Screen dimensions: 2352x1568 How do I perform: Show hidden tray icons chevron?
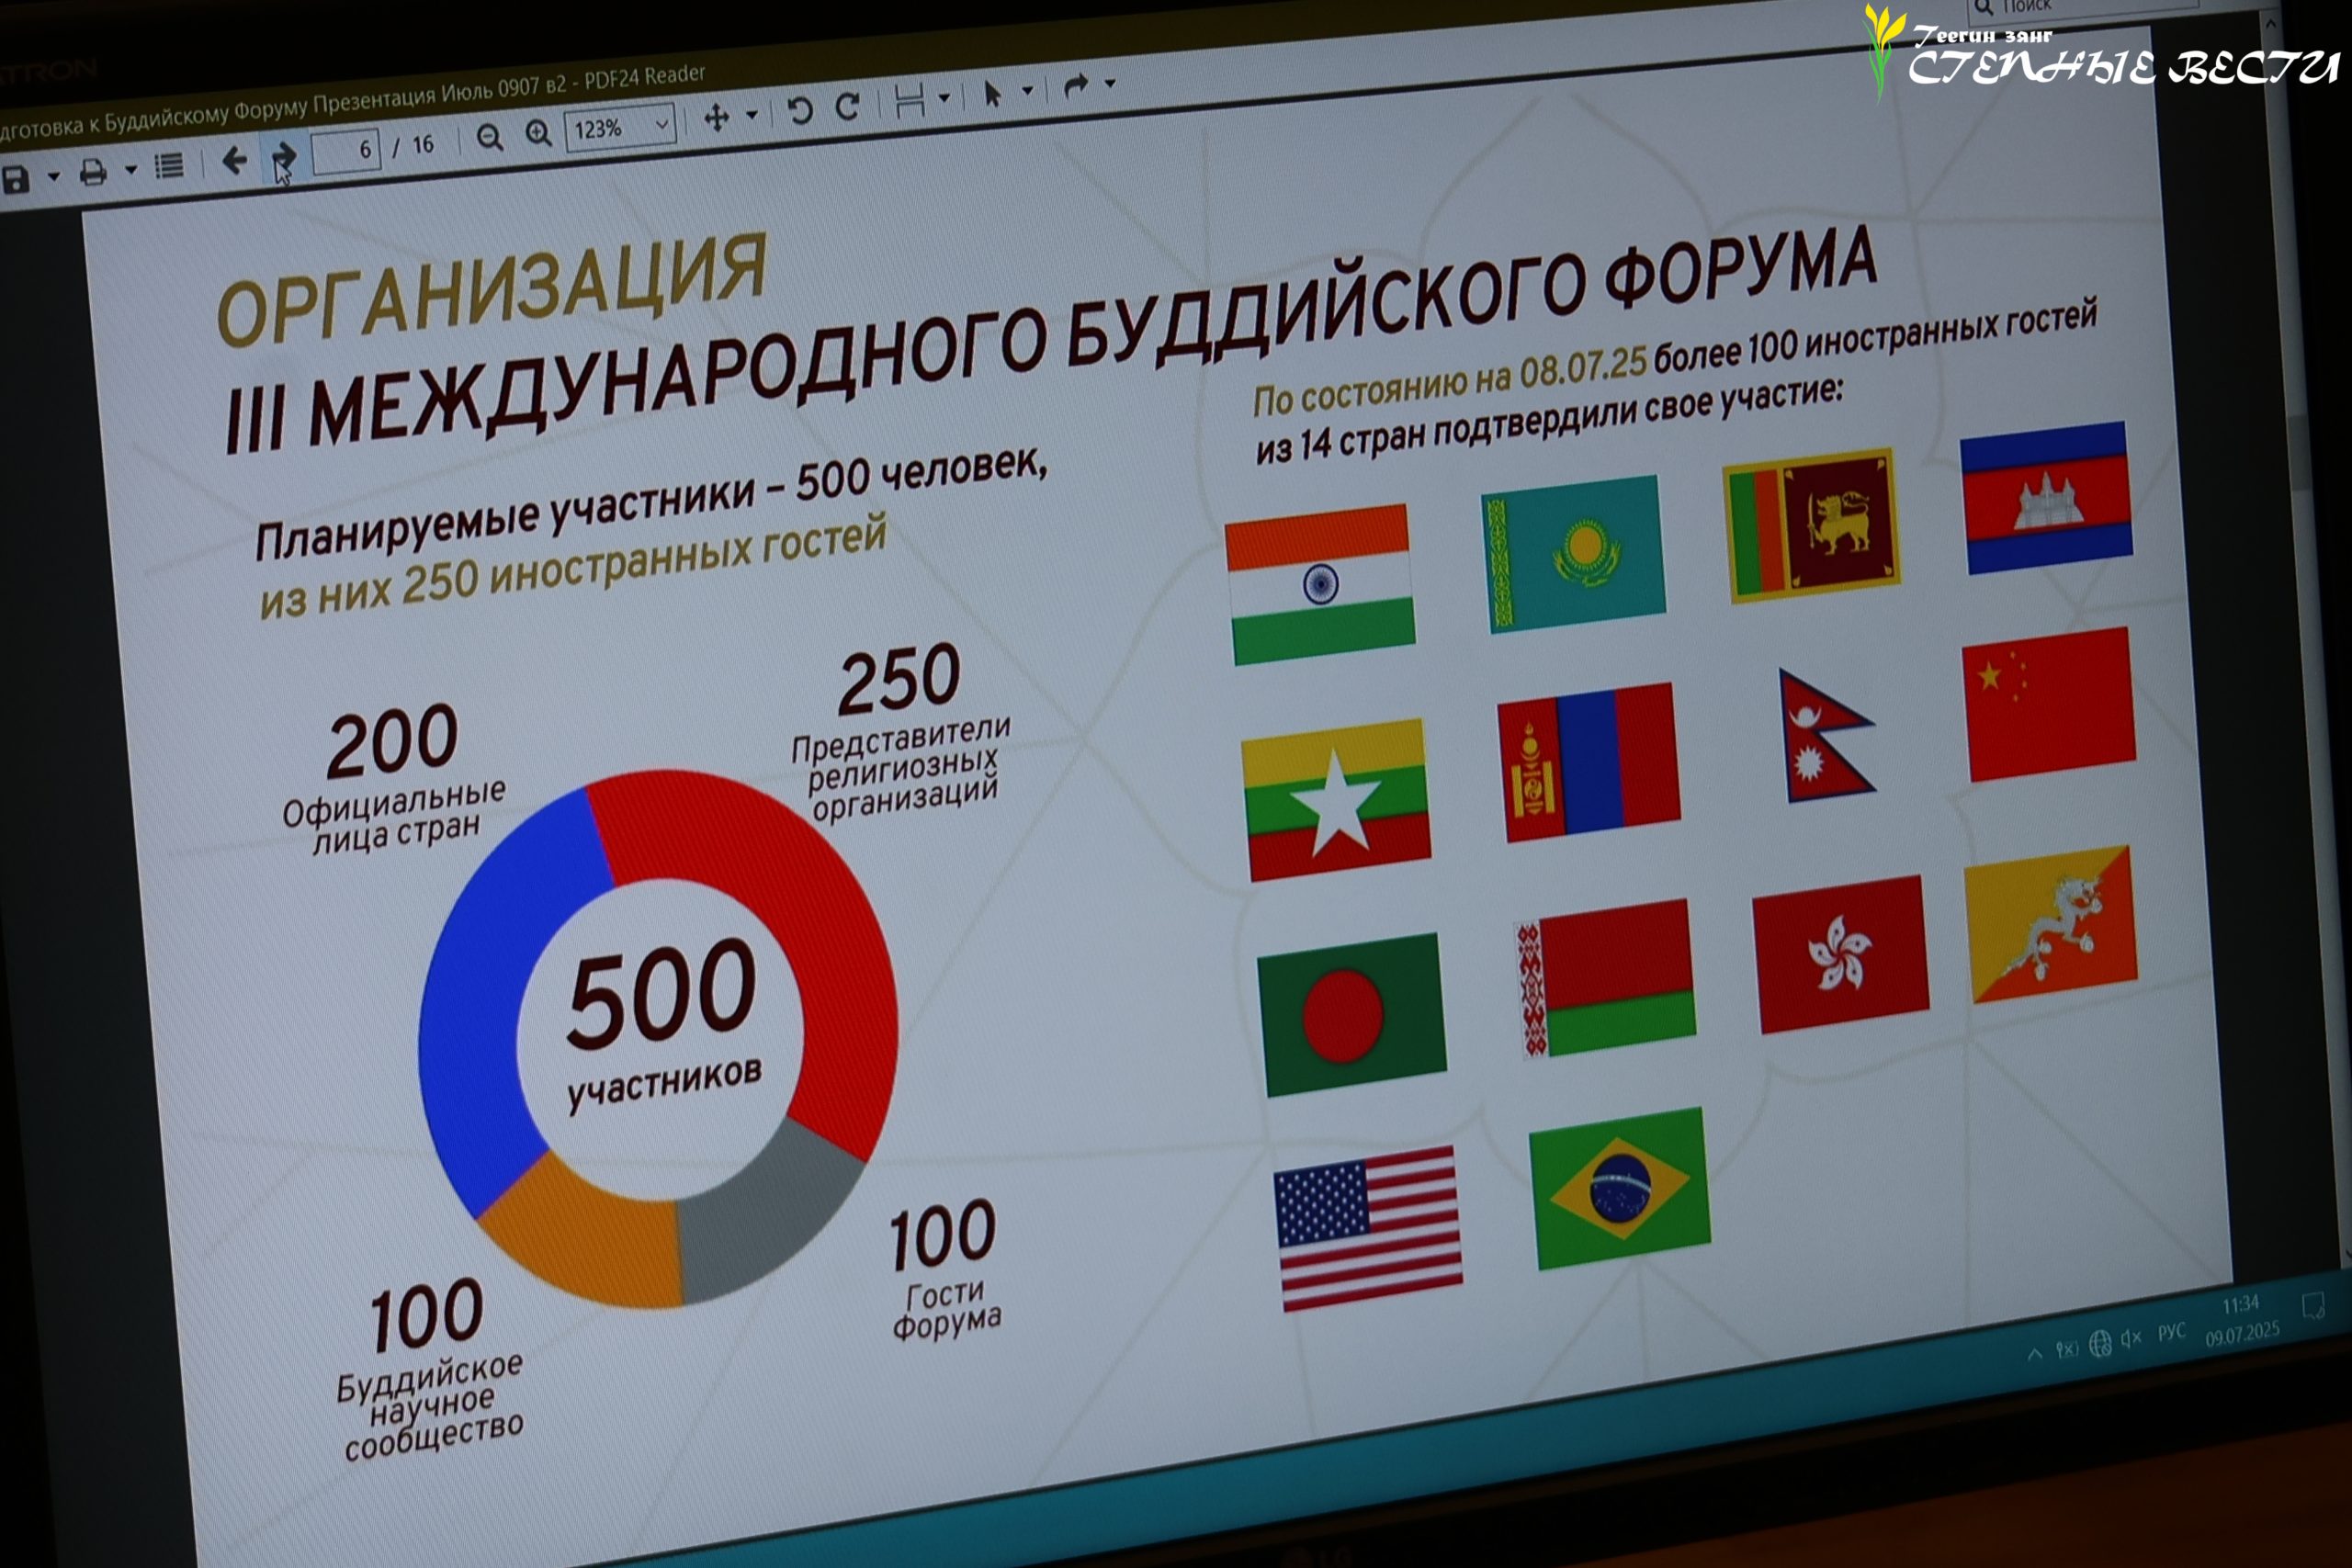coord(2034,1354)
